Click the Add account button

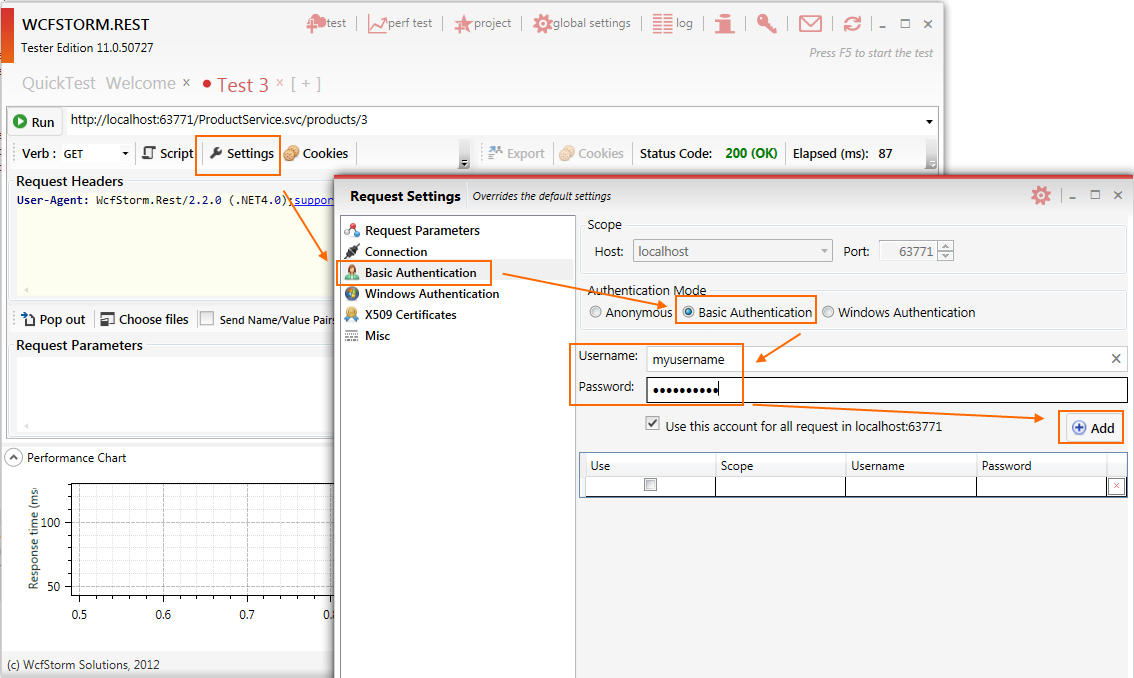click(x=1093, y=428)
